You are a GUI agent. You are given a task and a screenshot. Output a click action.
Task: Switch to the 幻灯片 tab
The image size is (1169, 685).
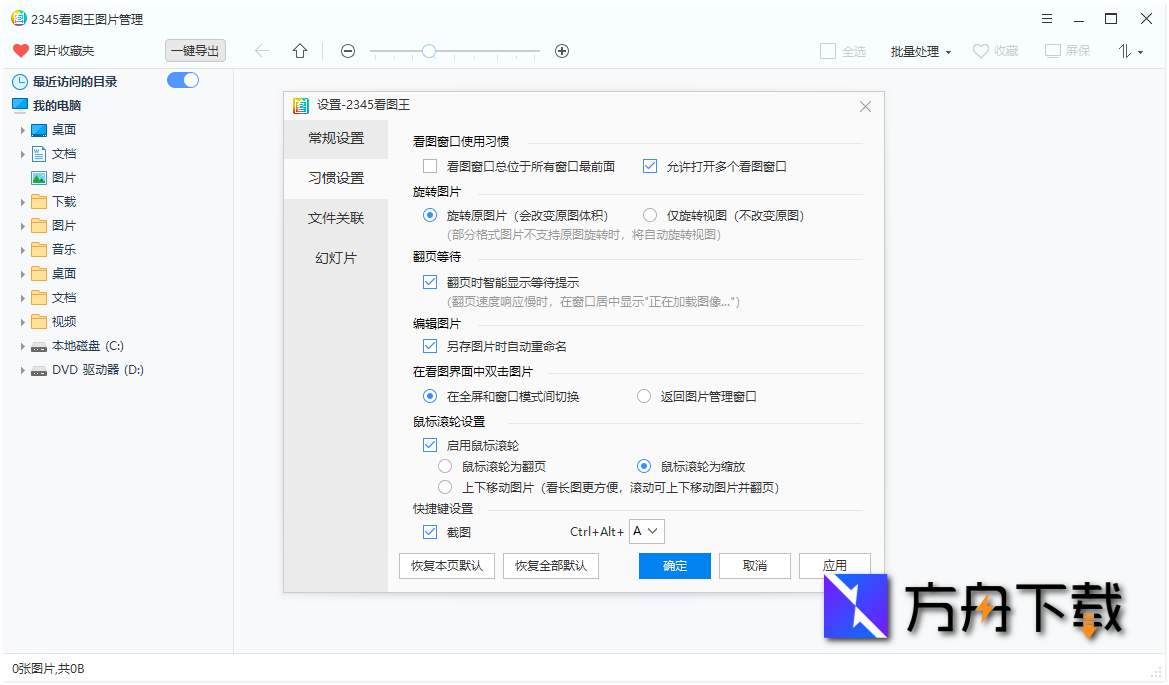pos(337,257)
